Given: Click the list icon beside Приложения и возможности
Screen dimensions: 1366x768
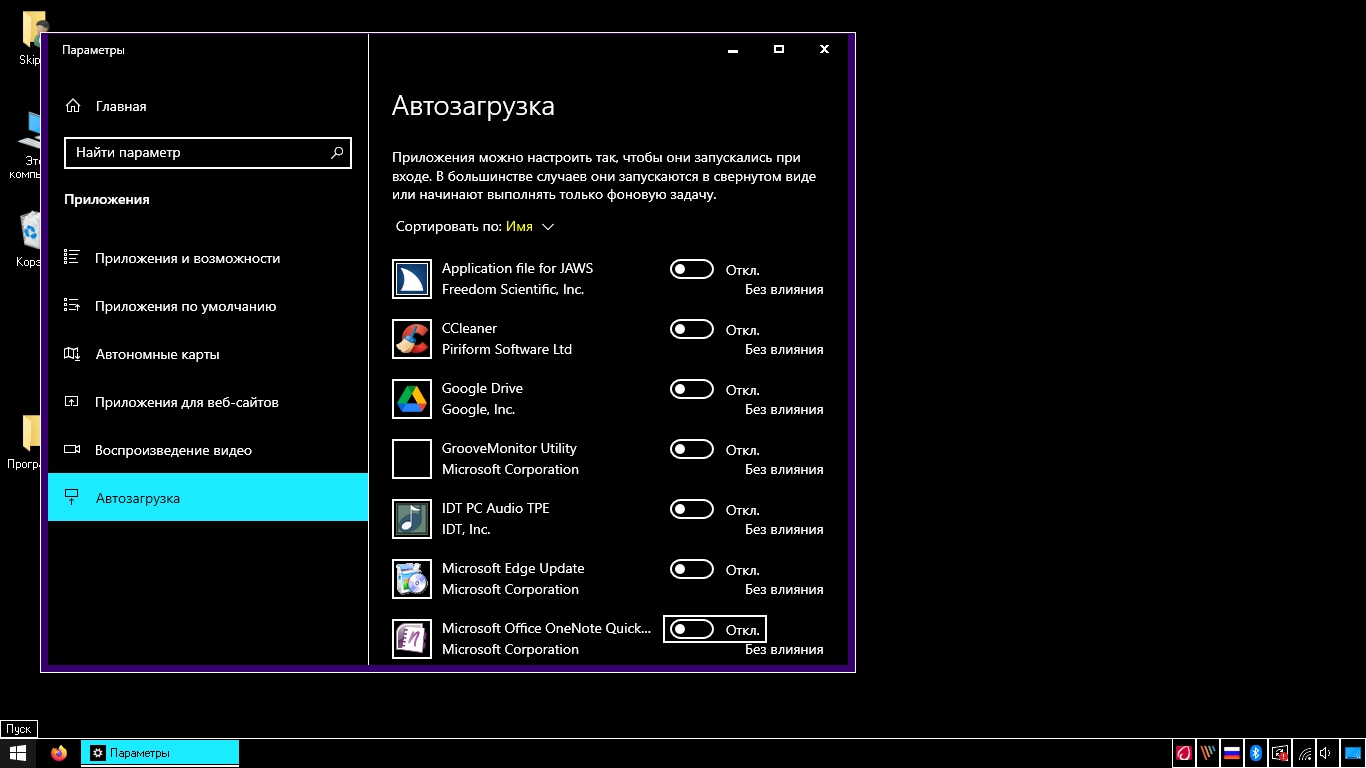Looking at the screenshot, I should tap(72, 258).
